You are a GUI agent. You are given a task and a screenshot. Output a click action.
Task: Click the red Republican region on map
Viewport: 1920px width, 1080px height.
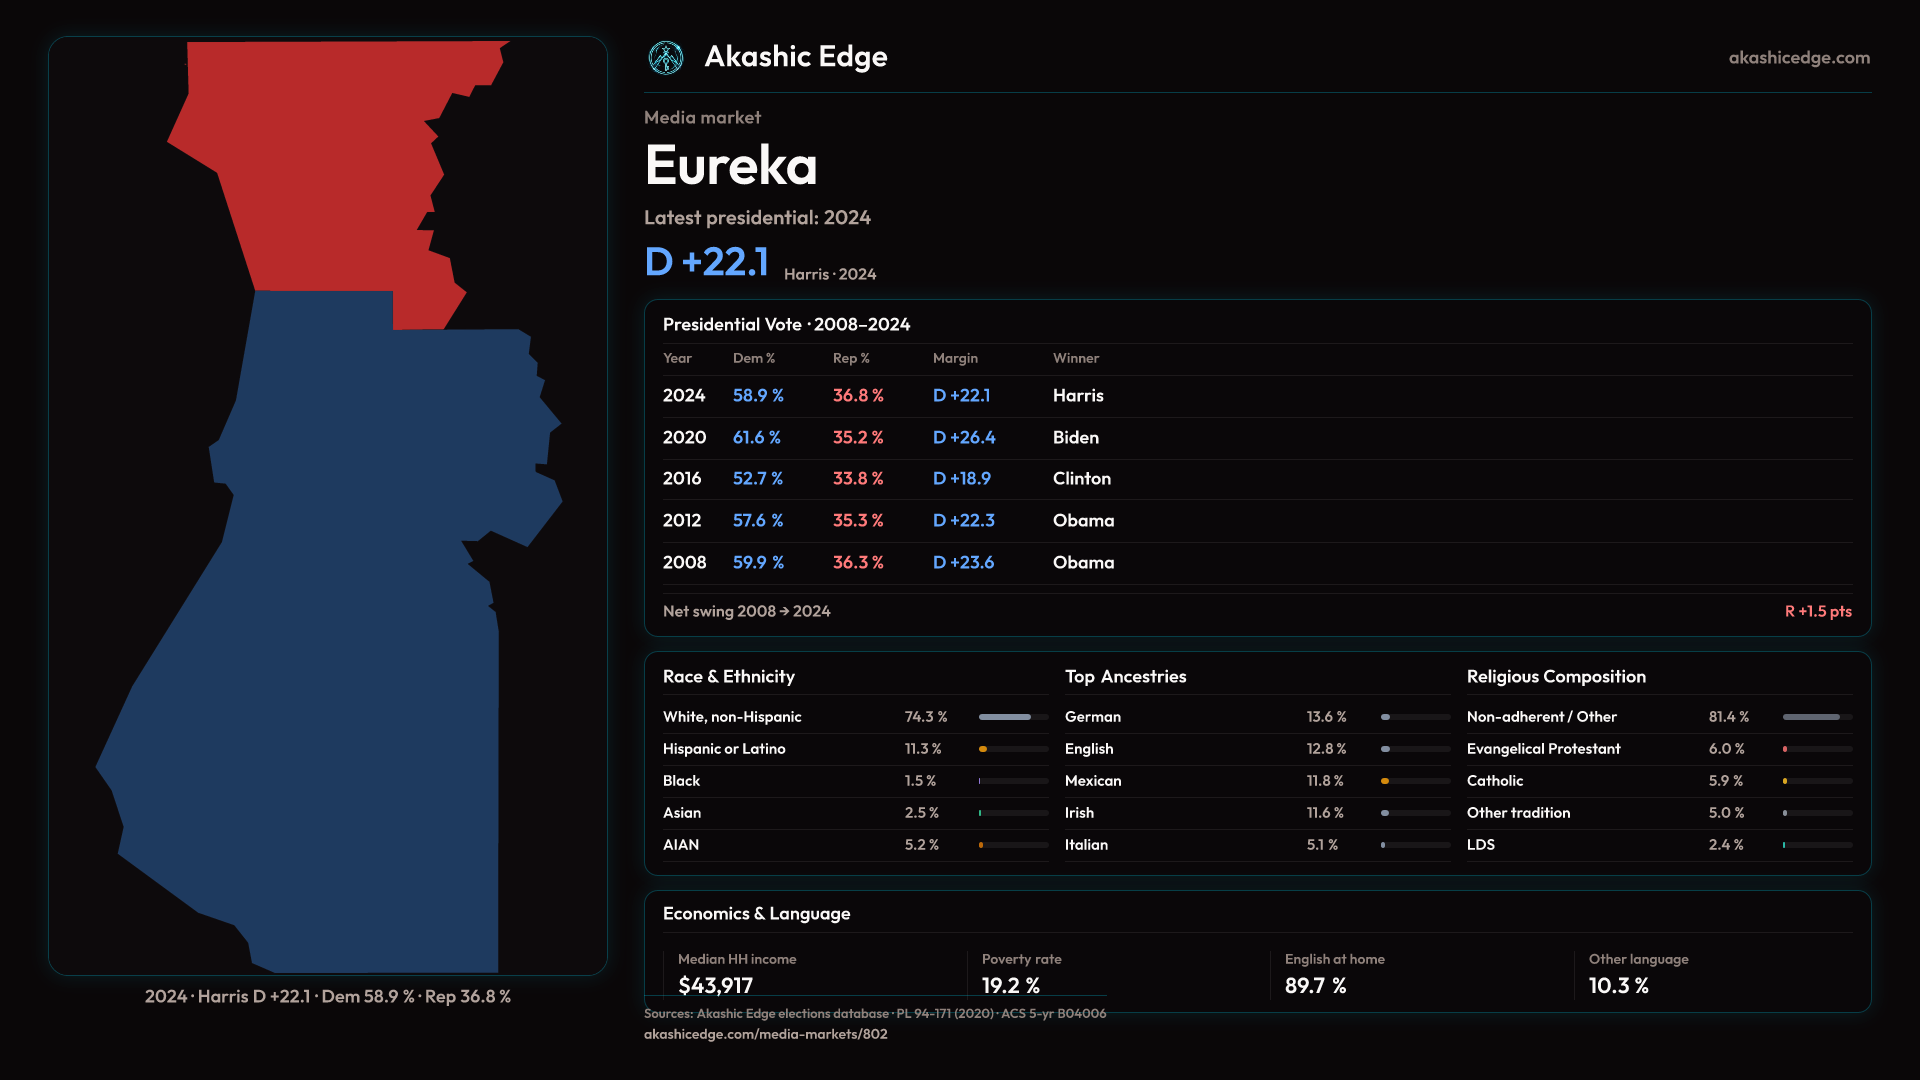330,170
